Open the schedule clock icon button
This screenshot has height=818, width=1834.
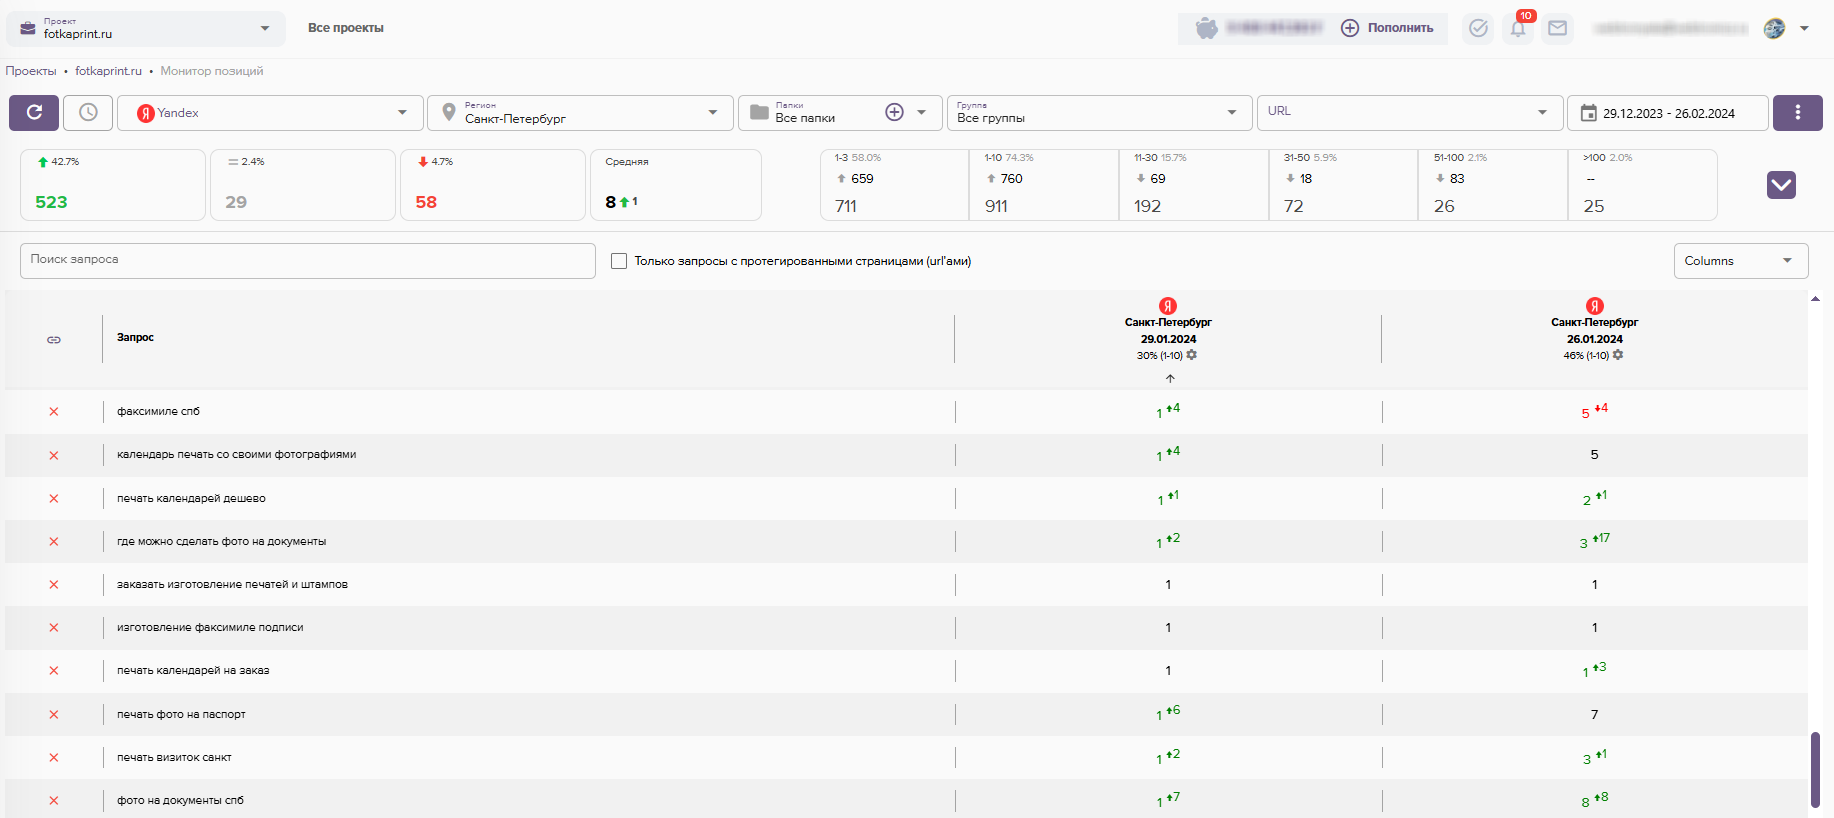tap(88, 113)
